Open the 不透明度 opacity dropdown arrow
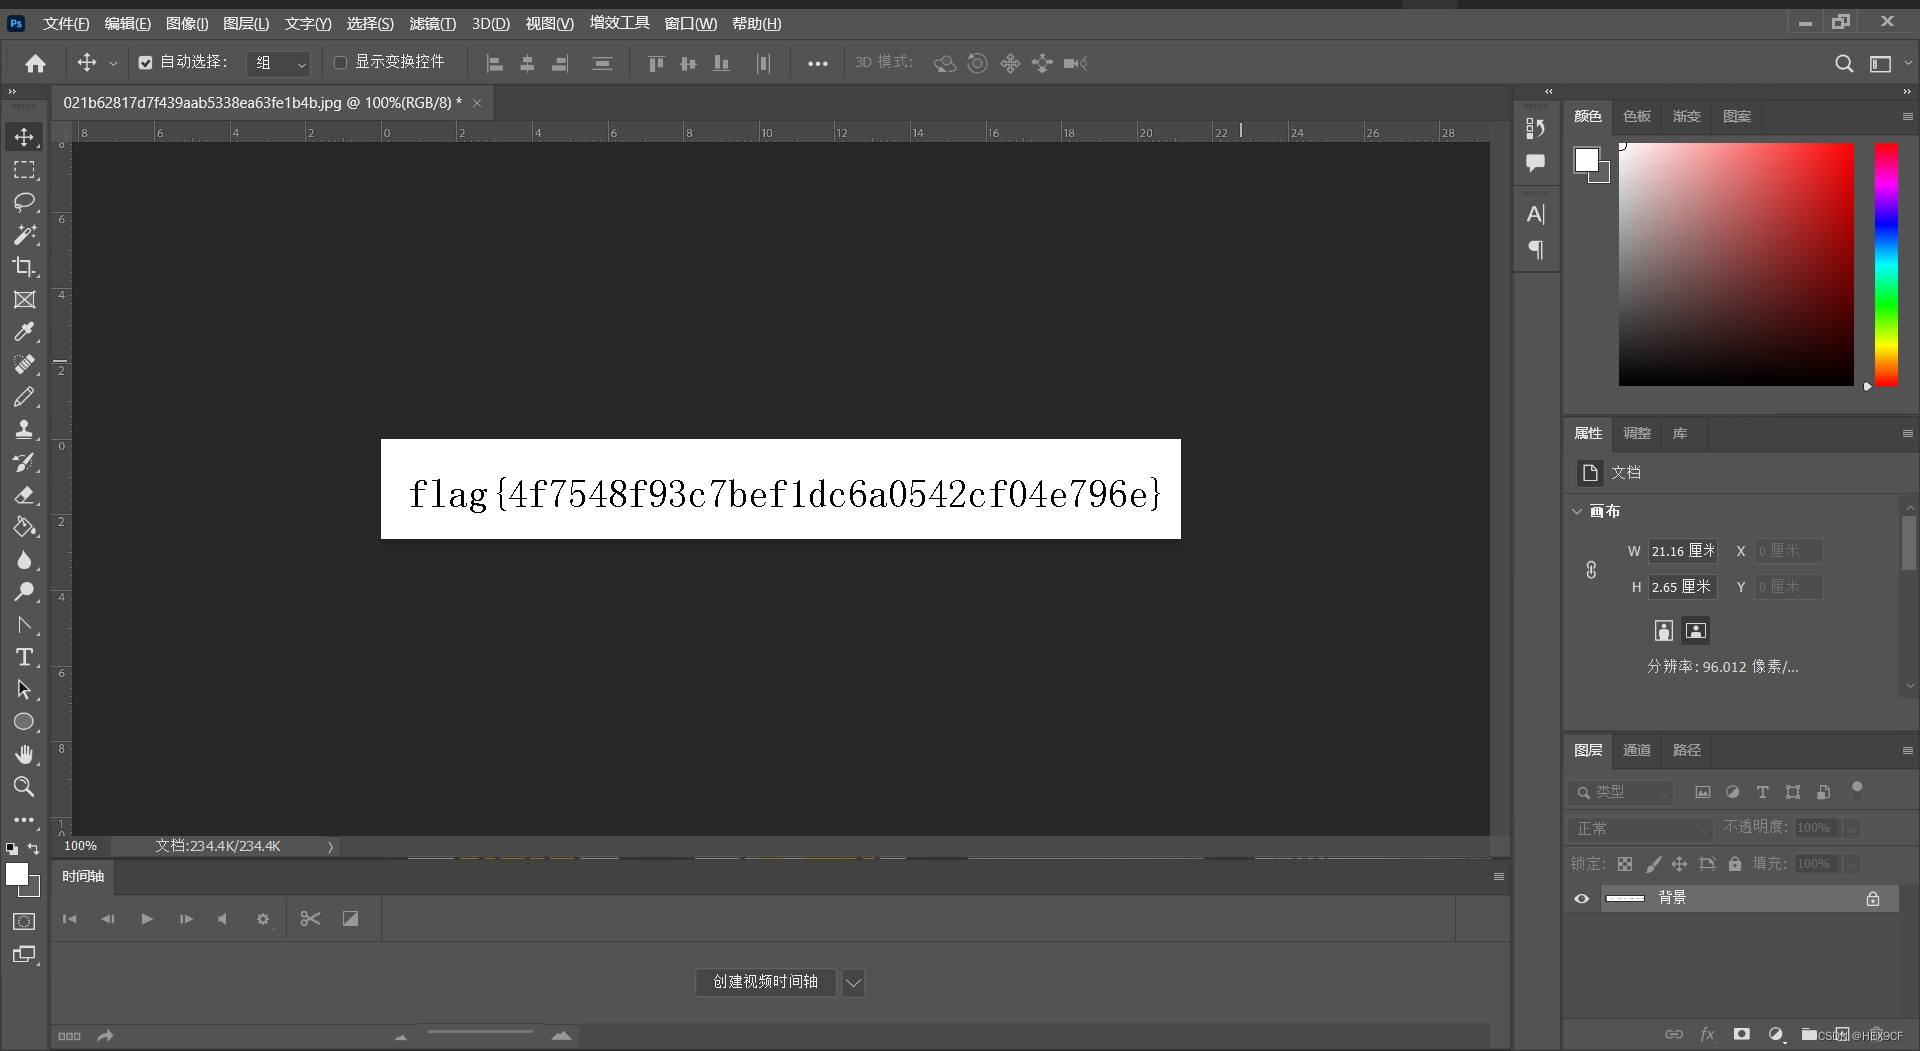Viewport: 1920px width, 1051px height. pos(1852,828)
